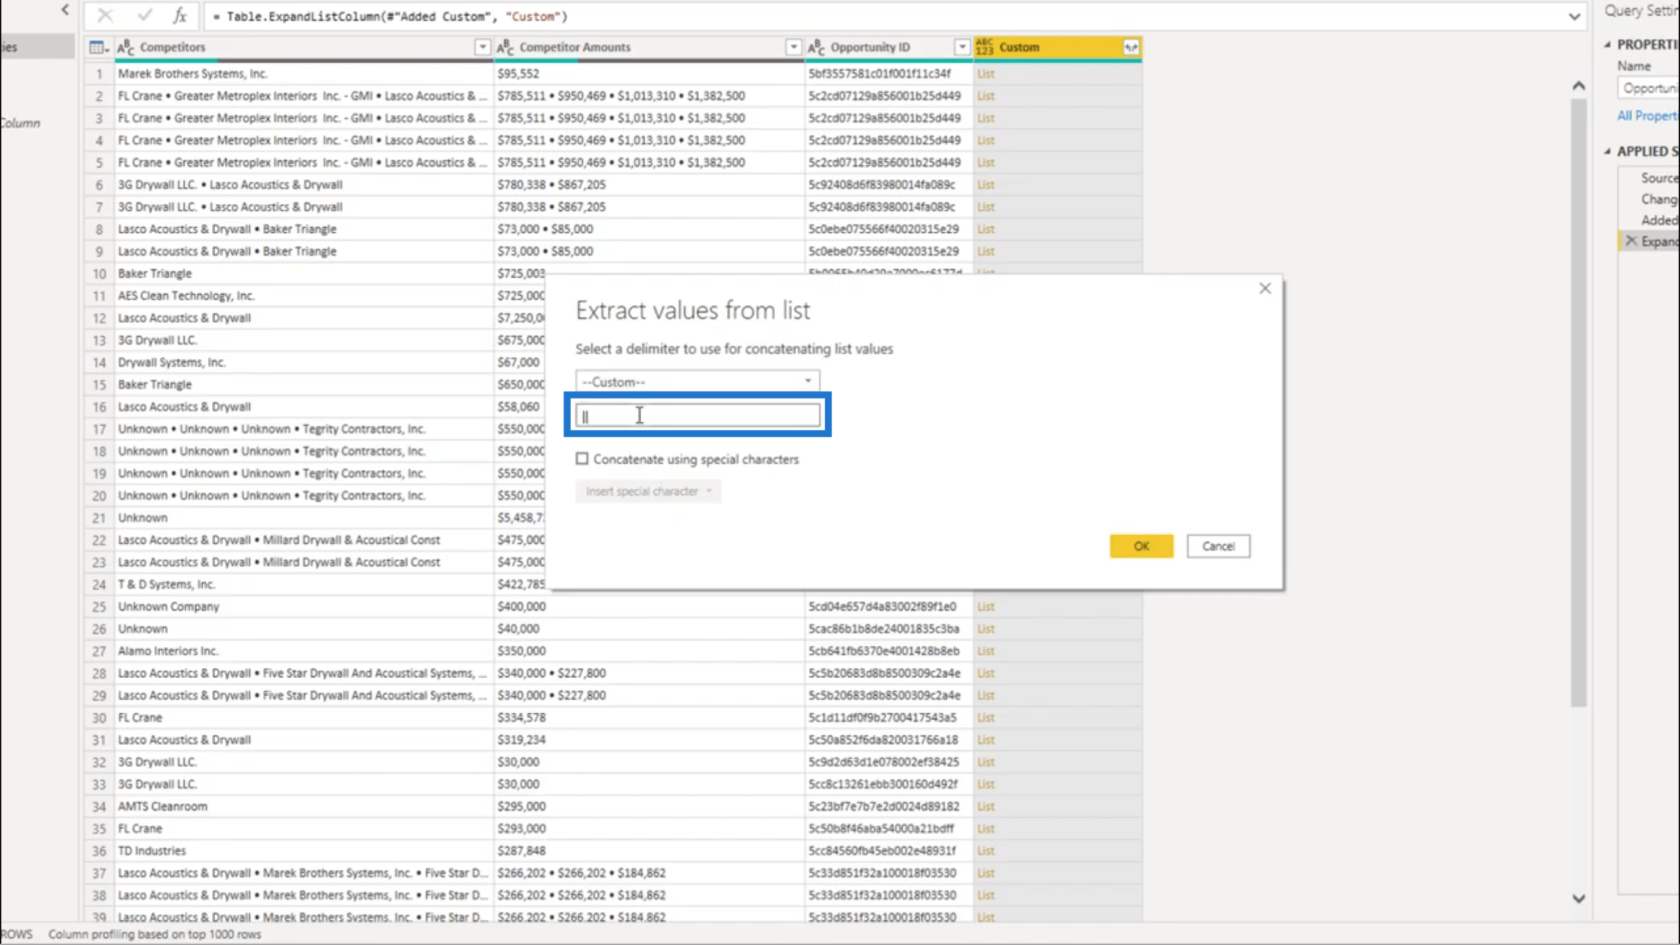Select the Custom column header
The width and height of the screenshot is (1680, 945).
coord(1058,47)
